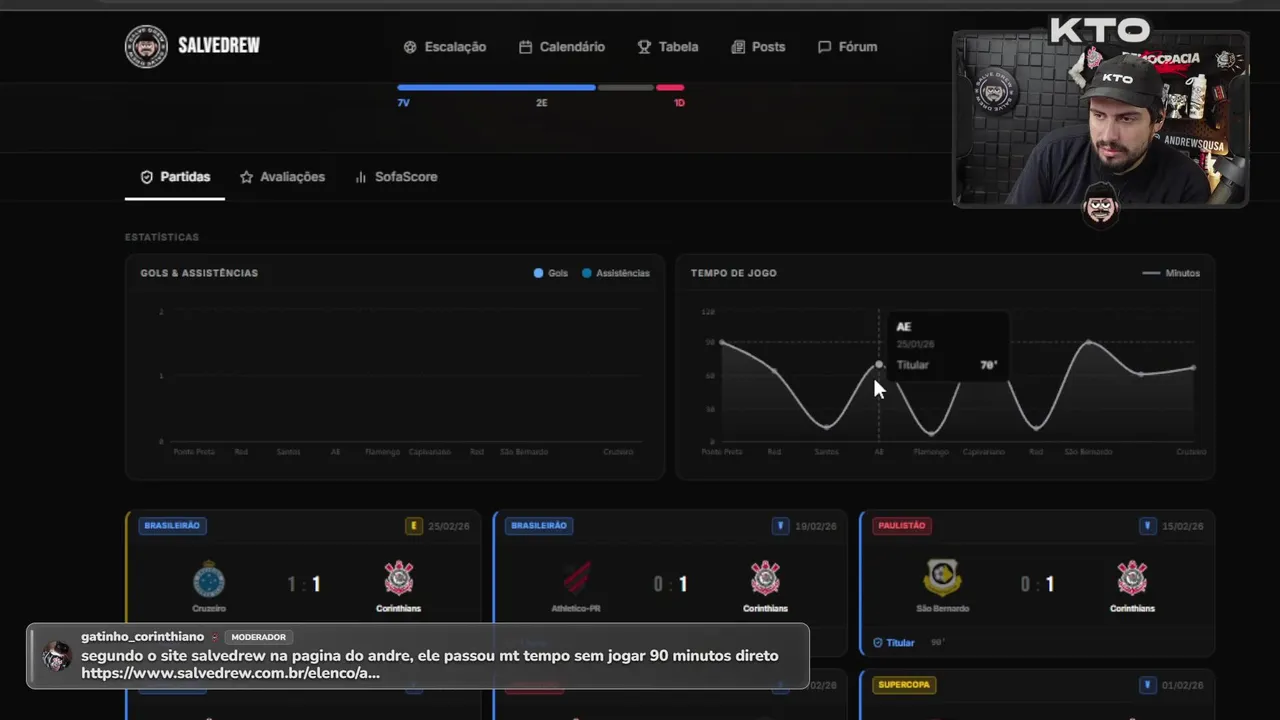Click the São Bernardo club crest
Viewport: 1280px width, 720px height.
click(942, 578)
